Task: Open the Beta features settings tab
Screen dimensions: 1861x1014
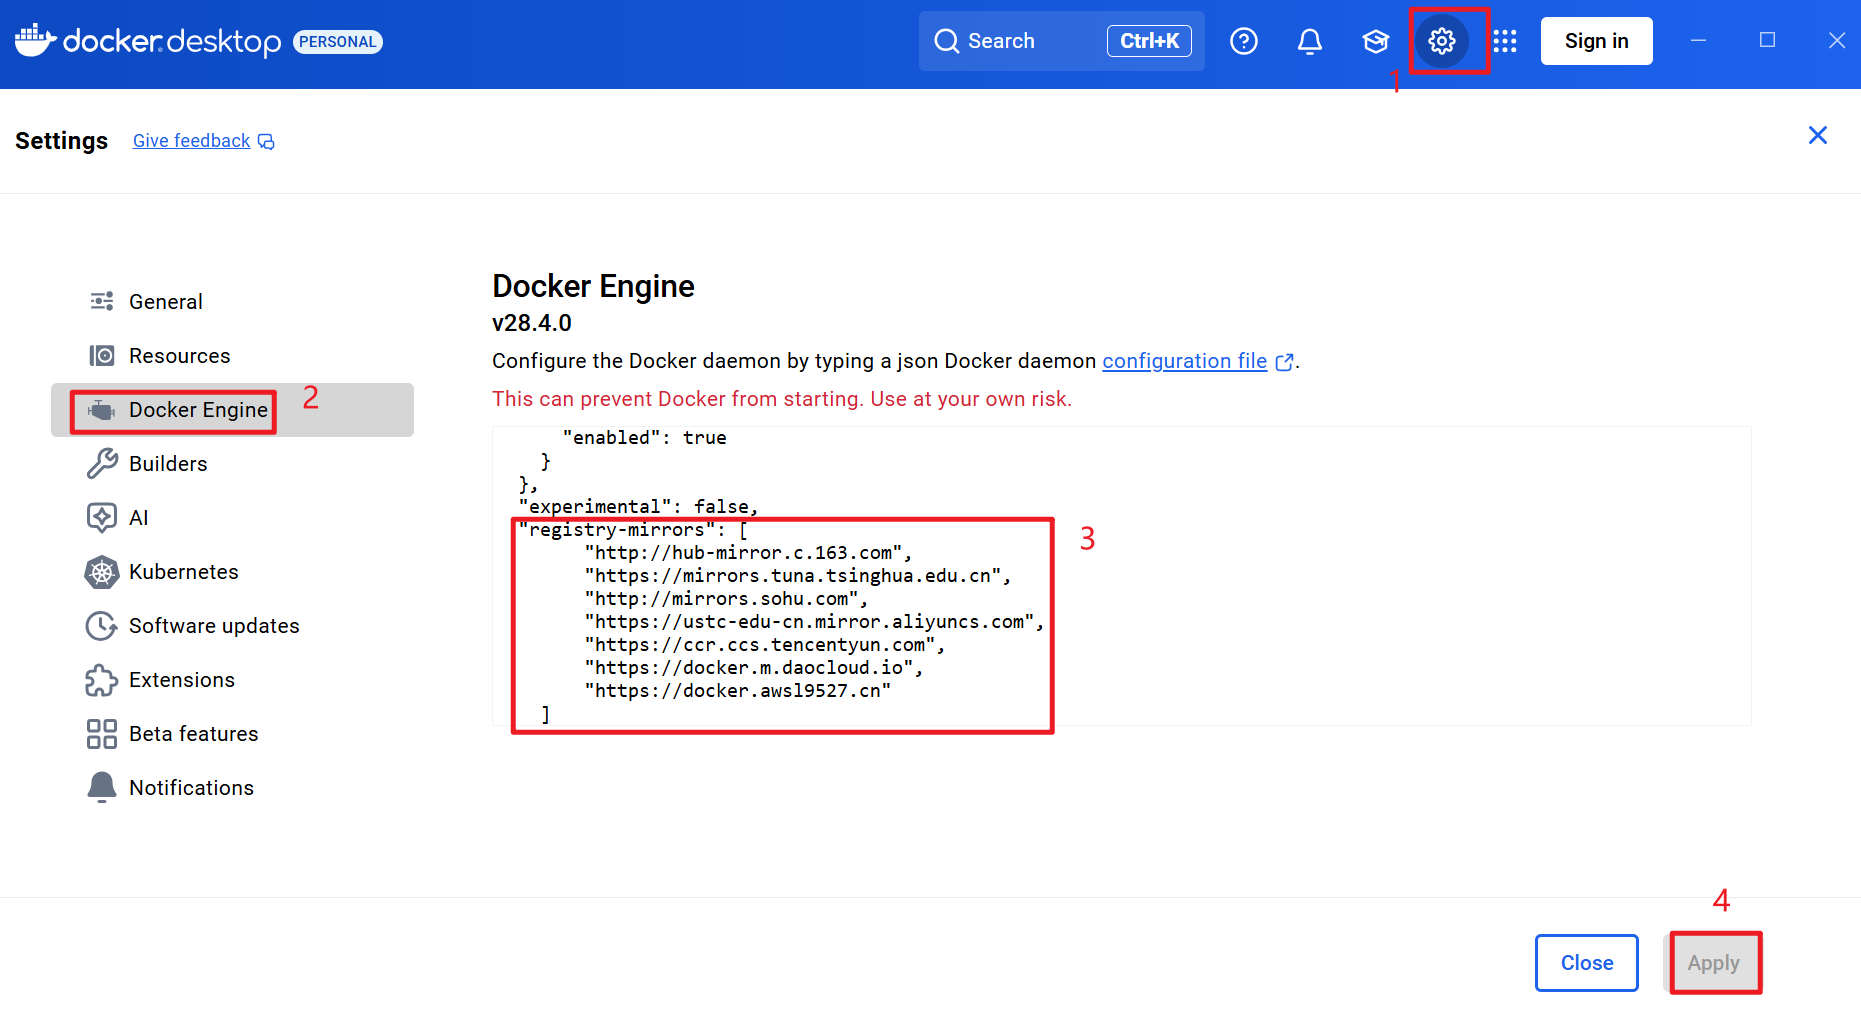Action: (232, 733)
